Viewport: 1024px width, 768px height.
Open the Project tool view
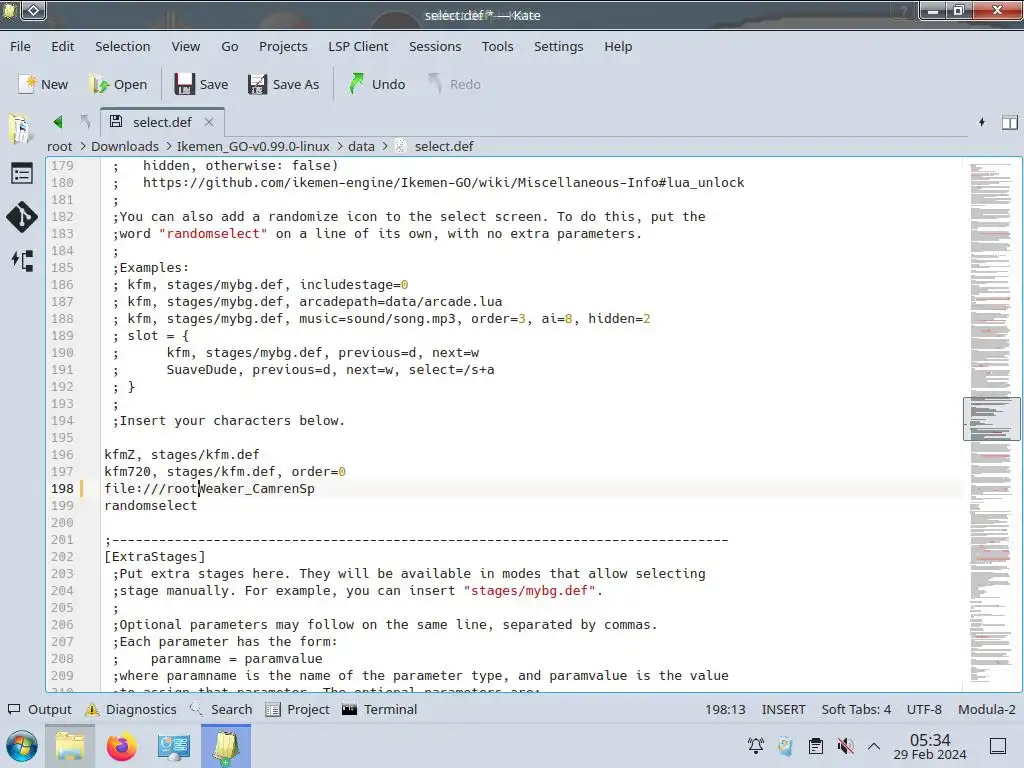pos(298,709)
